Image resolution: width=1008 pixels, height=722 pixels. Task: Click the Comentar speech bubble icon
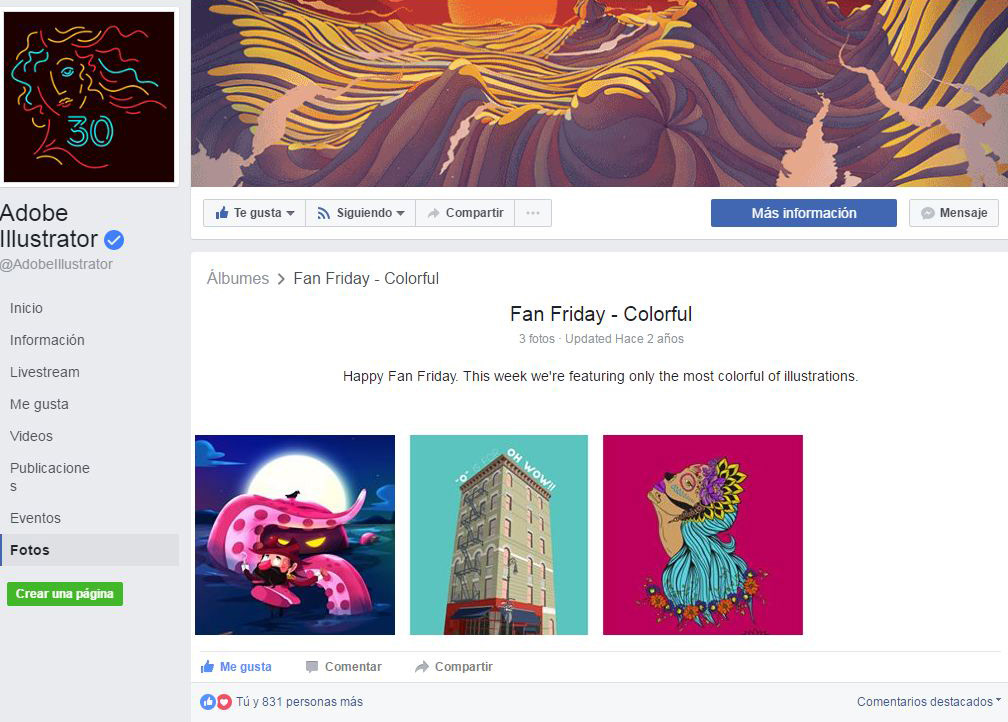[312, 667]
